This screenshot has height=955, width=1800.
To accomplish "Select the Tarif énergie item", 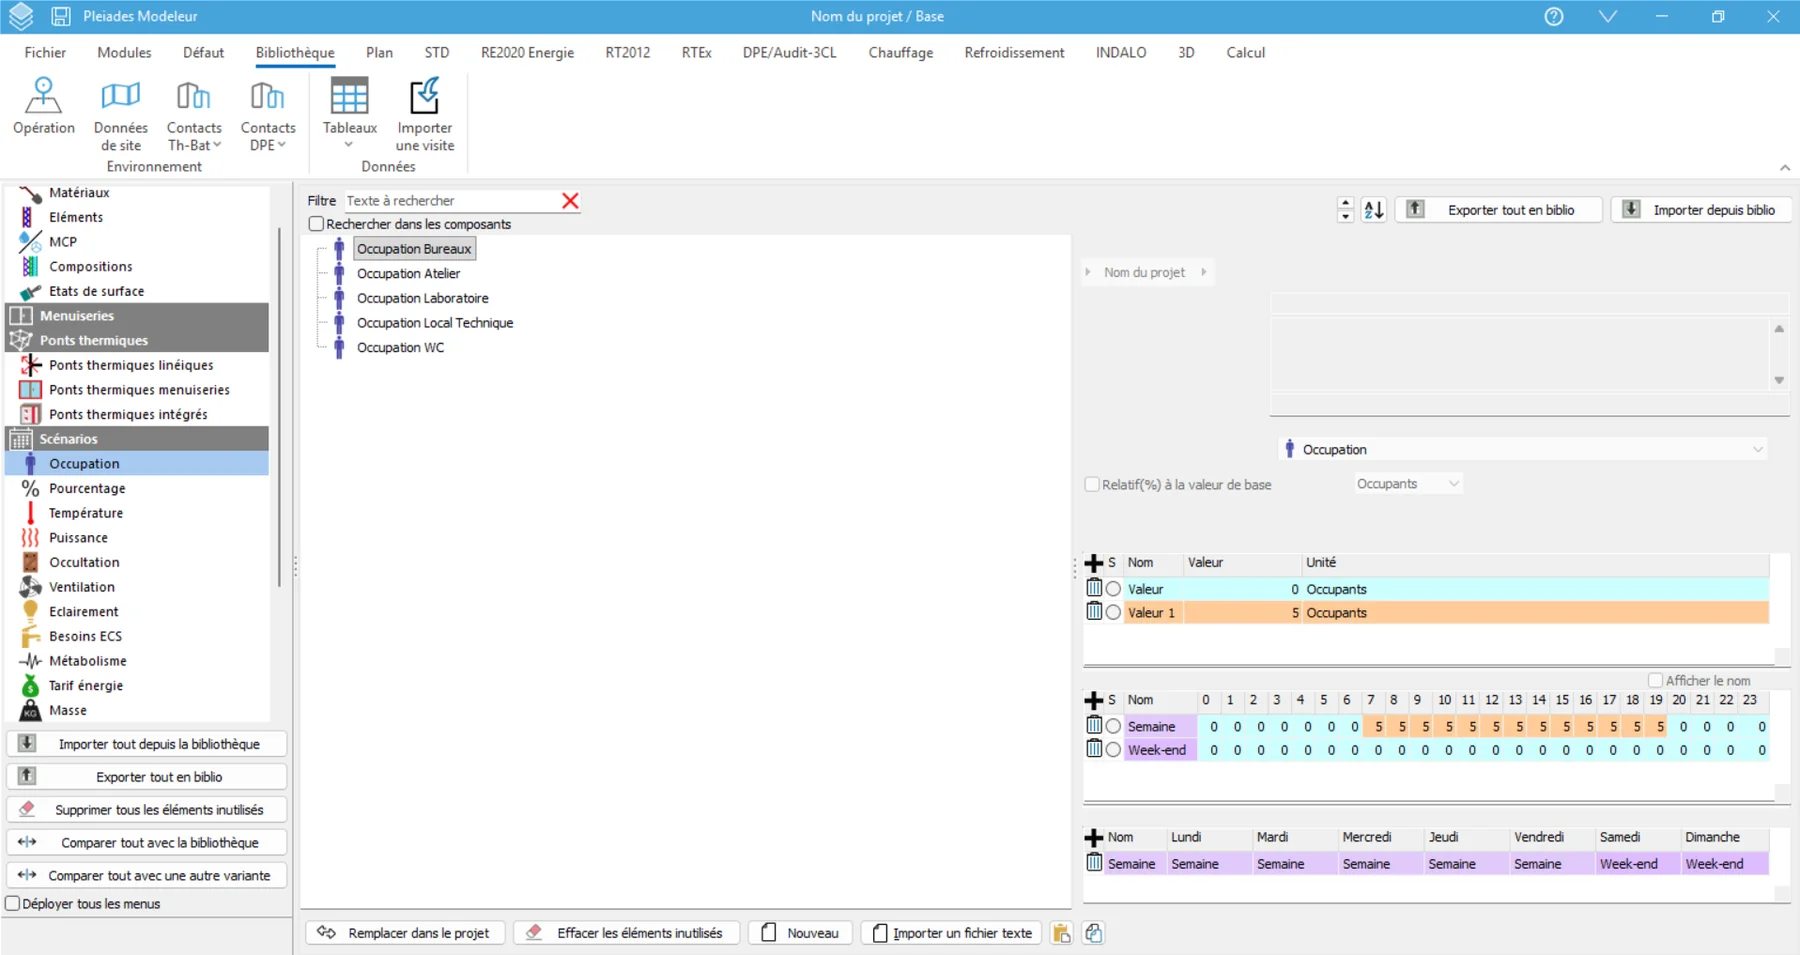I will [x=86, y=685].
